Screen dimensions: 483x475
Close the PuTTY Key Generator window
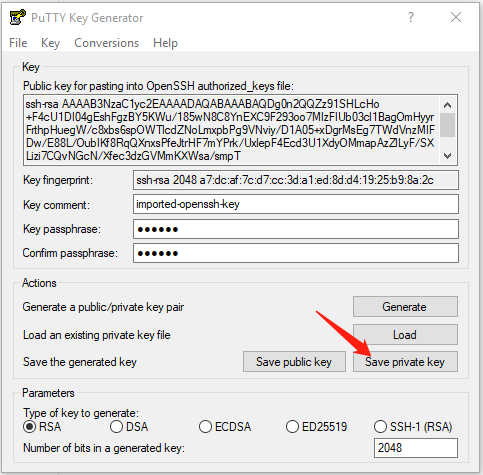456,17
